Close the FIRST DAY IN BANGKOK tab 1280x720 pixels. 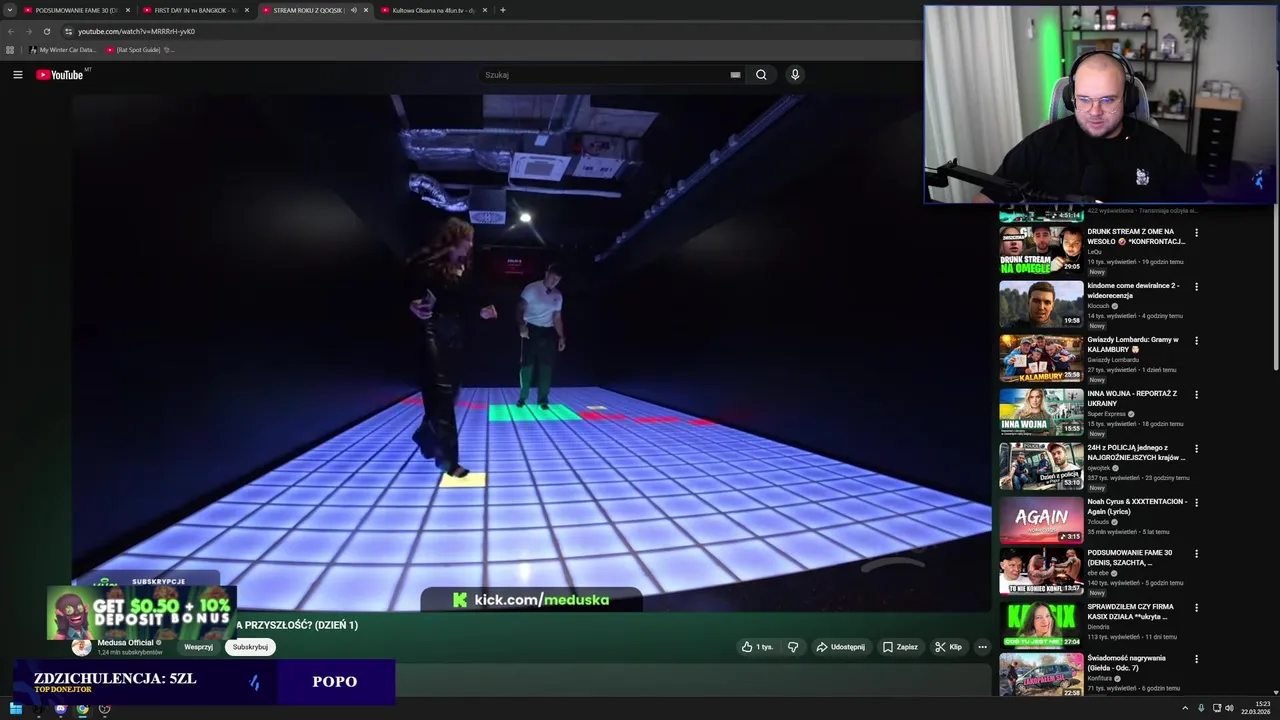click(x=247, y=10)
